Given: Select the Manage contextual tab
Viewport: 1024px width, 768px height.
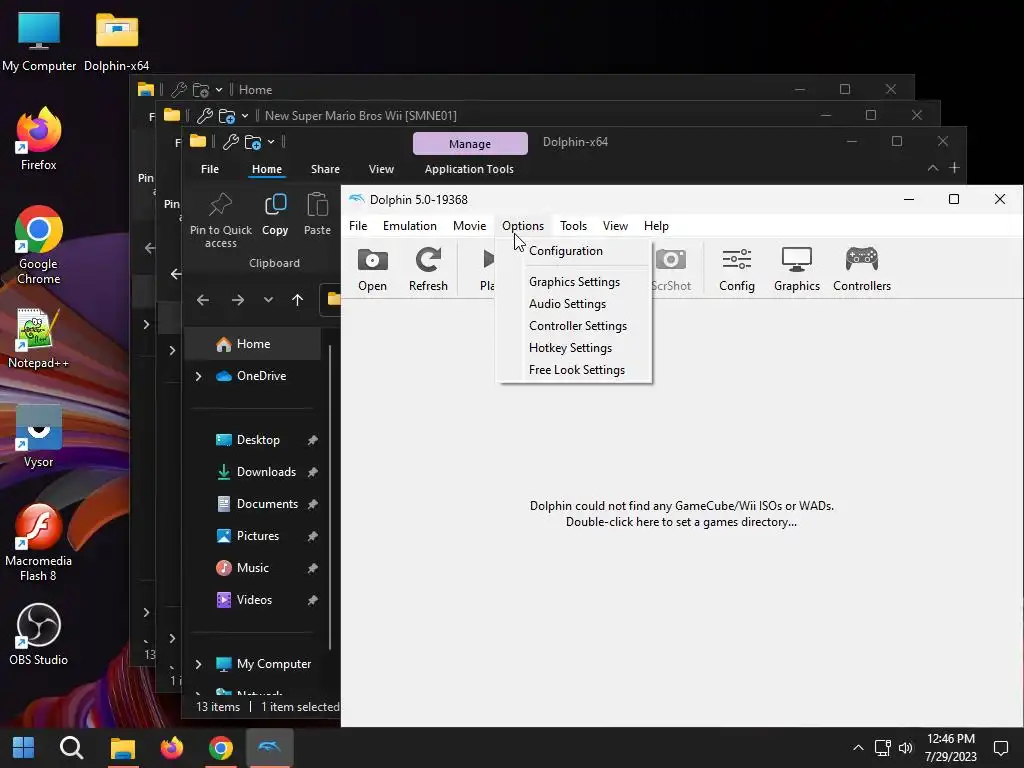Looking at the screenshot, I should [x=470, y=144].
